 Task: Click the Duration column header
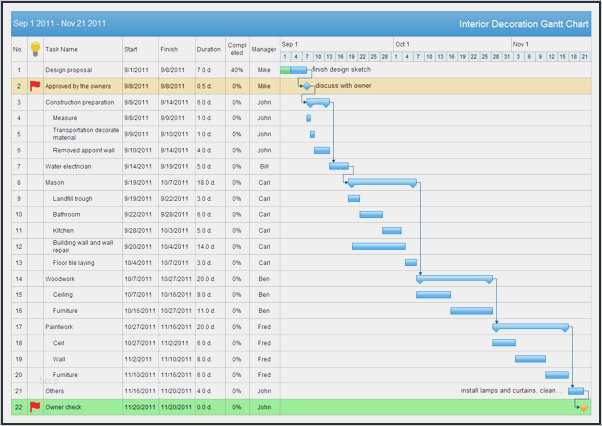tap(208, 48)
